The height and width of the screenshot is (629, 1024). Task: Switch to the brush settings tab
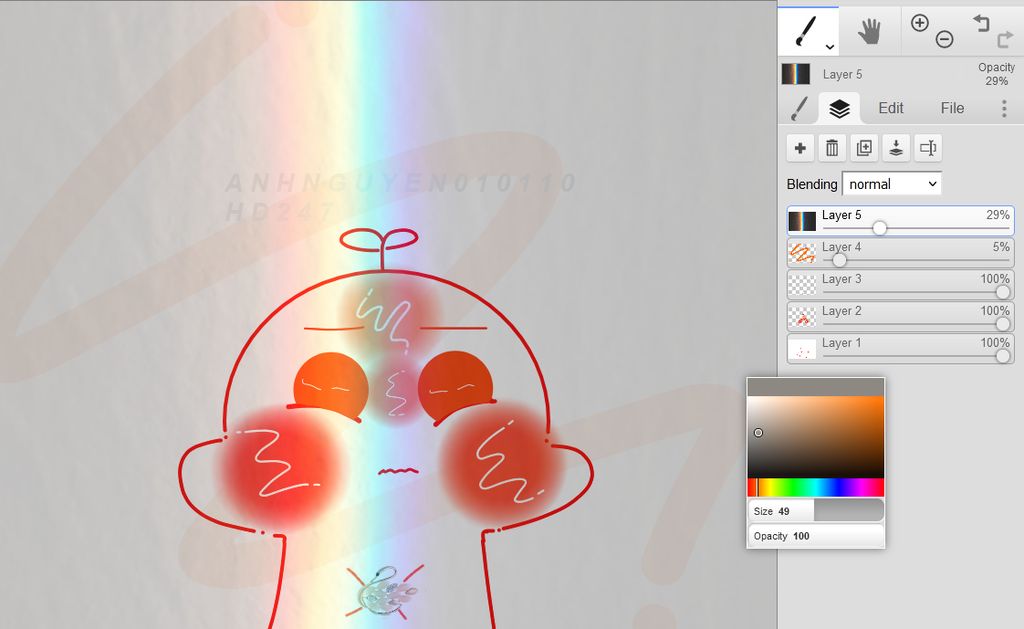[798, 108]
